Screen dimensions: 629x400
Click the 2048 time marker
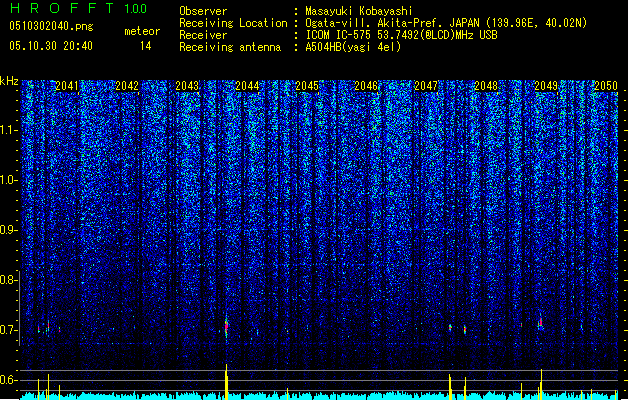486,86
